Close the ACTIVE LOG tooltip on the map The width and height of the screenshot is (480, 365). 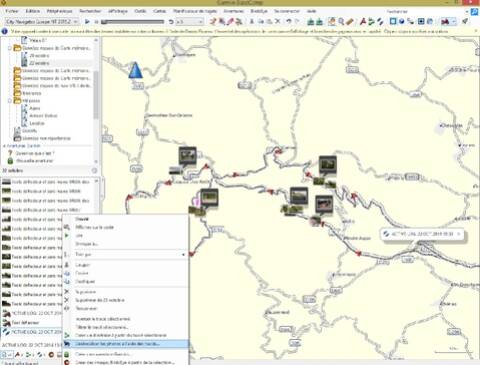pyautogui.click(x=459, y=234)
